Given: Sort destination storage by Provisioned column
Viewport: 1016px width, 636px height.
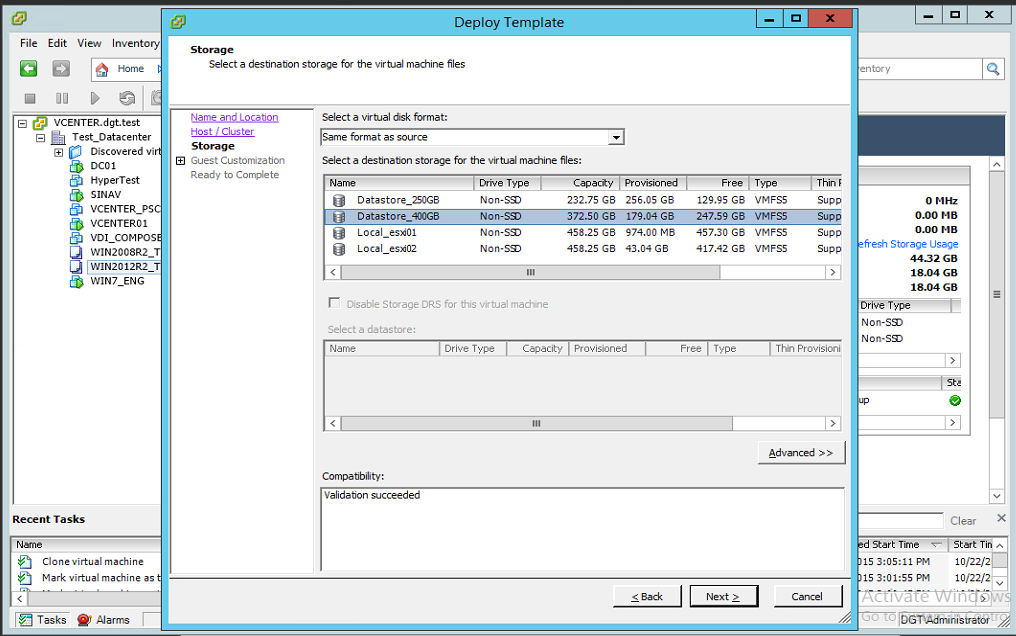Looking at the screenshot, I should (x=652, y=183).
